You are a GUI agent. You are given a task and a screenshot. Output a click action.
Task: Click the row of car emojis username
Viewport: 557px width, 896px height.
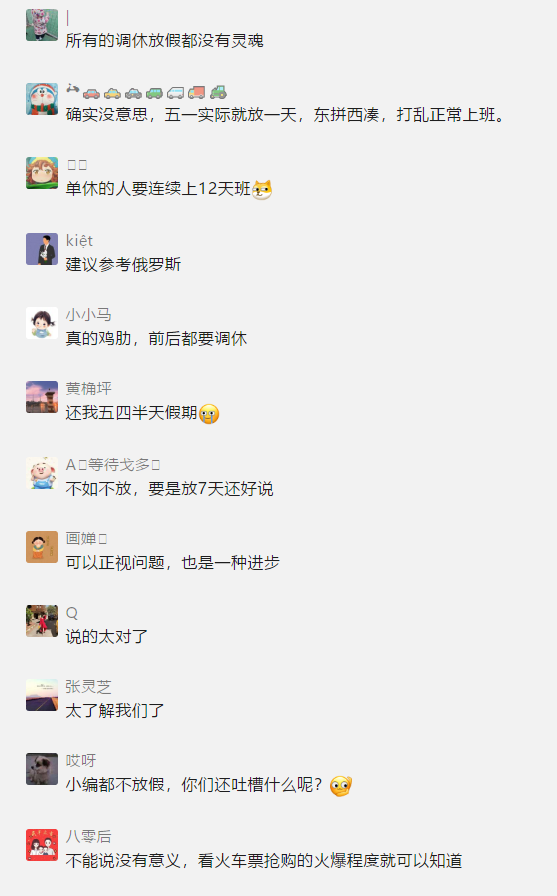(x=147, y=91)
